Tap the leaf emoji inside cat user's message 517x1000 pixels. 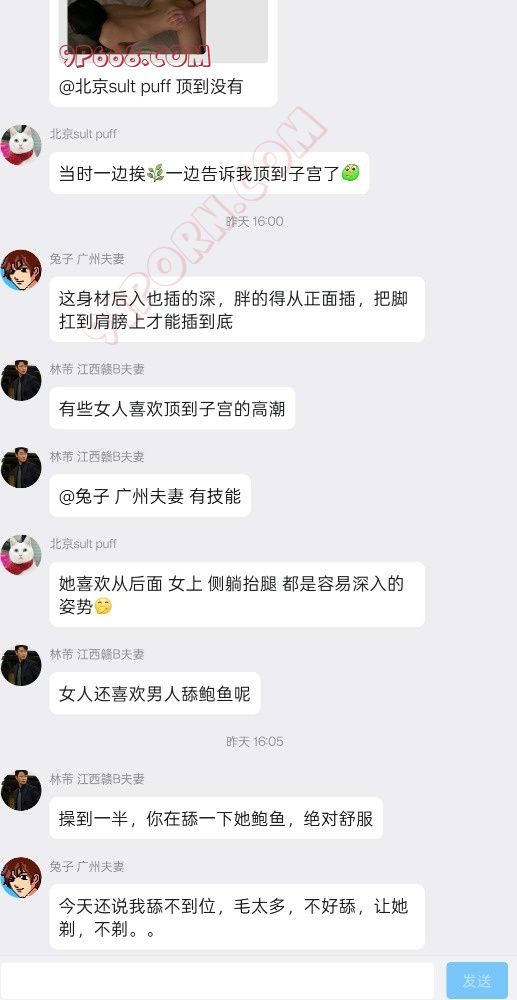156,173
